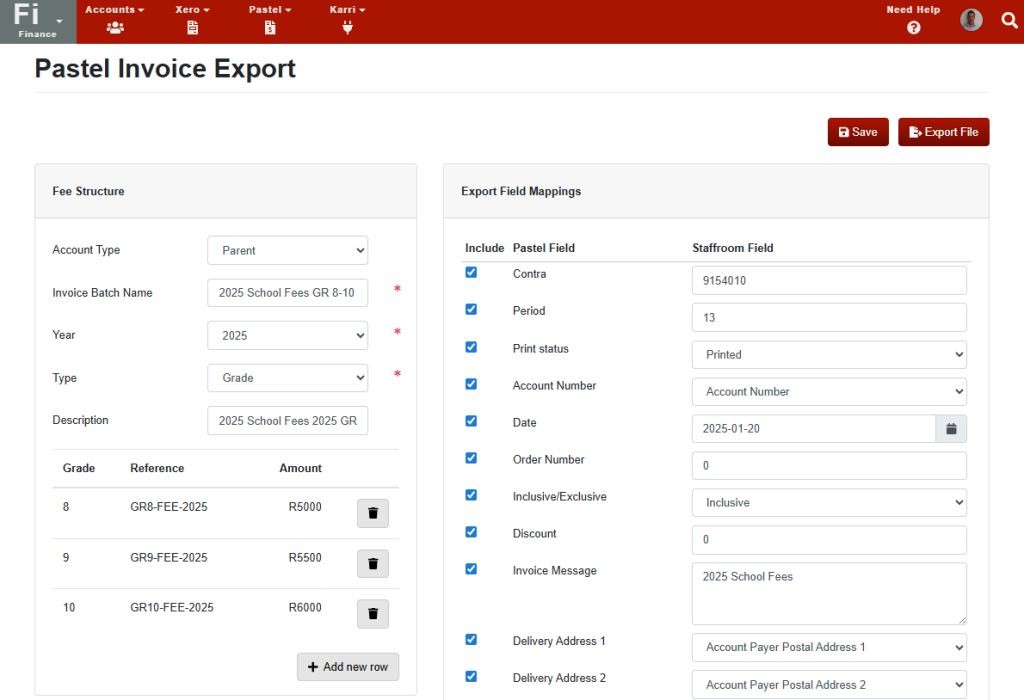Click the Staffroom Field column header
Image resolution: width=1024 pixels, height=700 pixels.
pos(733,248)
